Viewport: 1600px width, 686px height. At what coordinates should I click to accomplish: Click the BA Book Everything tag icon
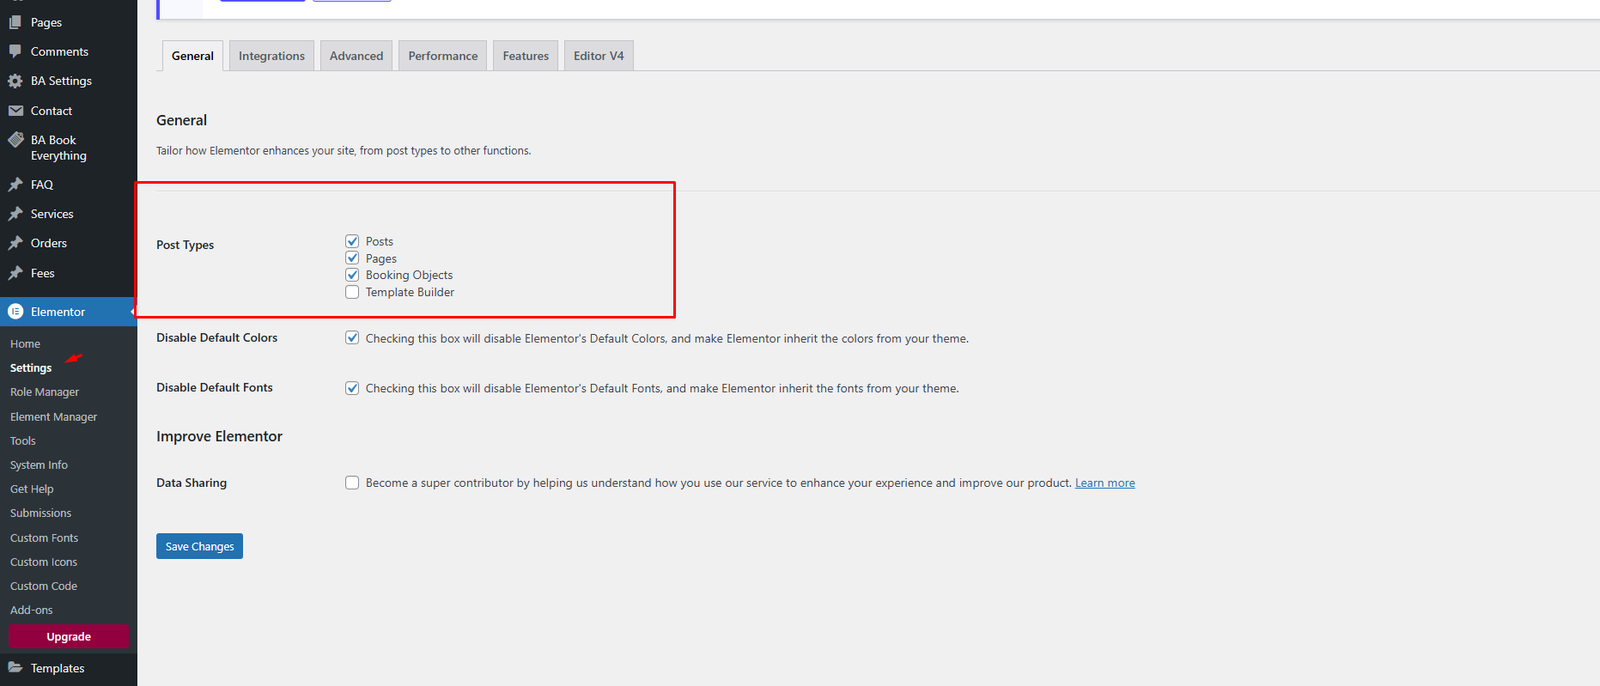tap(15, 140)
